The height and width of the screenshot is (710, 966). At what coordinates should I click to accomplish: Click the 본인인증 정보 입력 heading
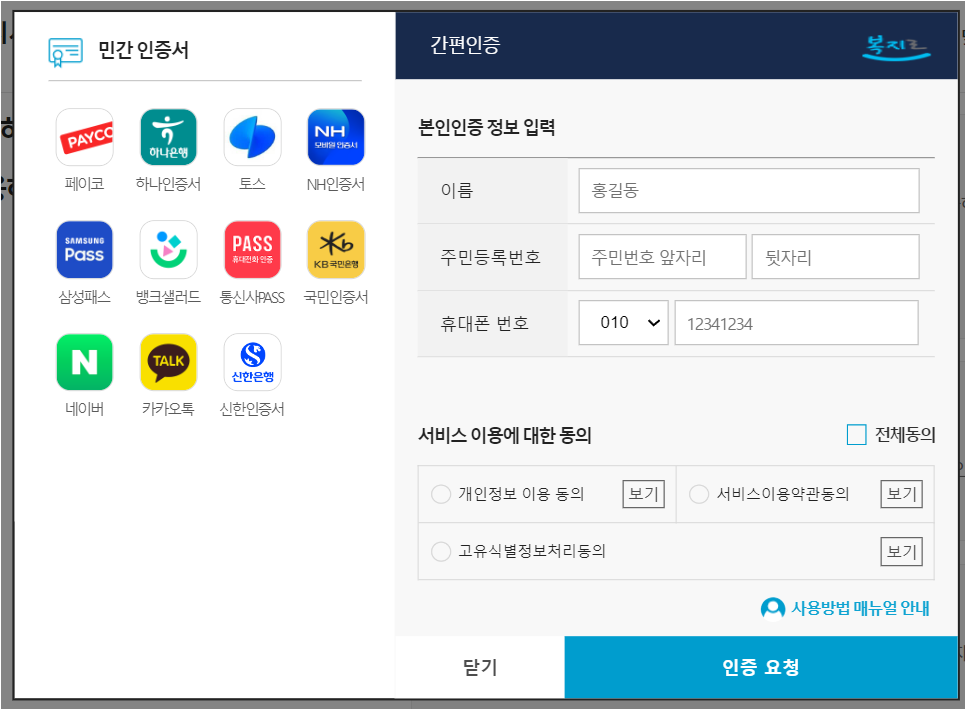click(487, 127)
